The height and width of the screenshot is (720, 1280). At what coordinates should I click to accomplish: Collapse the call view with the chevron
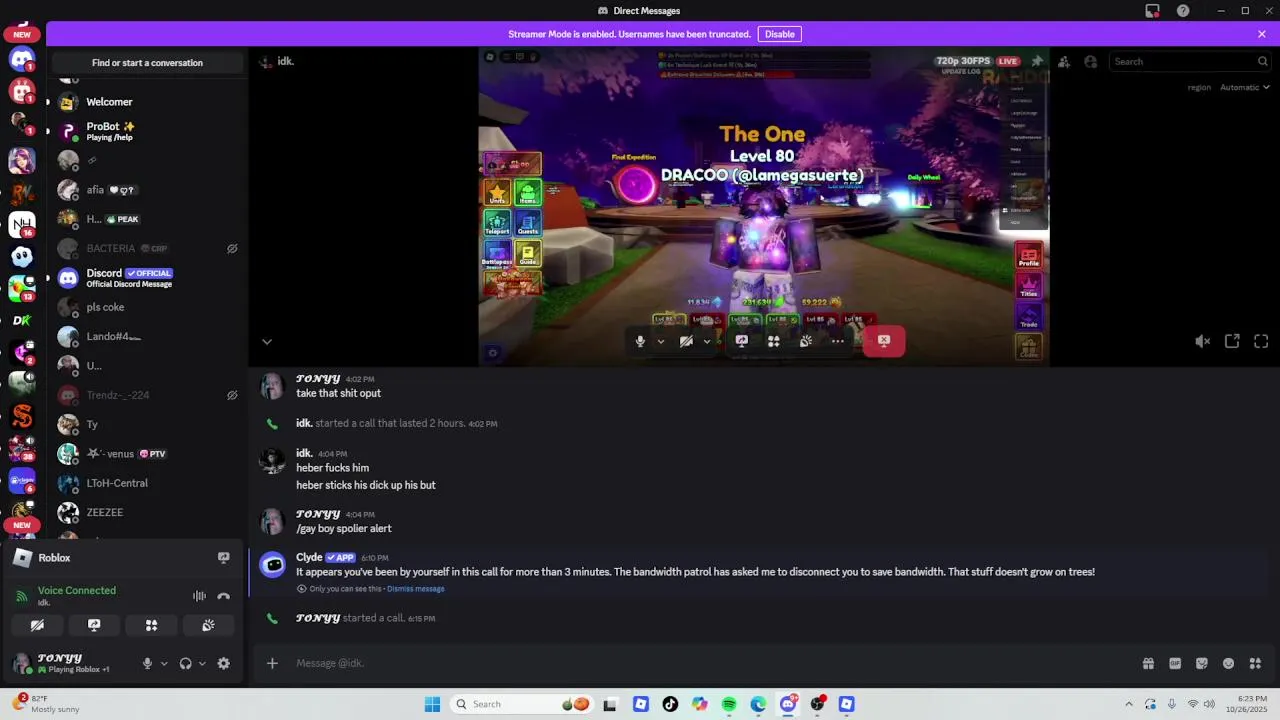coord(266,341)
